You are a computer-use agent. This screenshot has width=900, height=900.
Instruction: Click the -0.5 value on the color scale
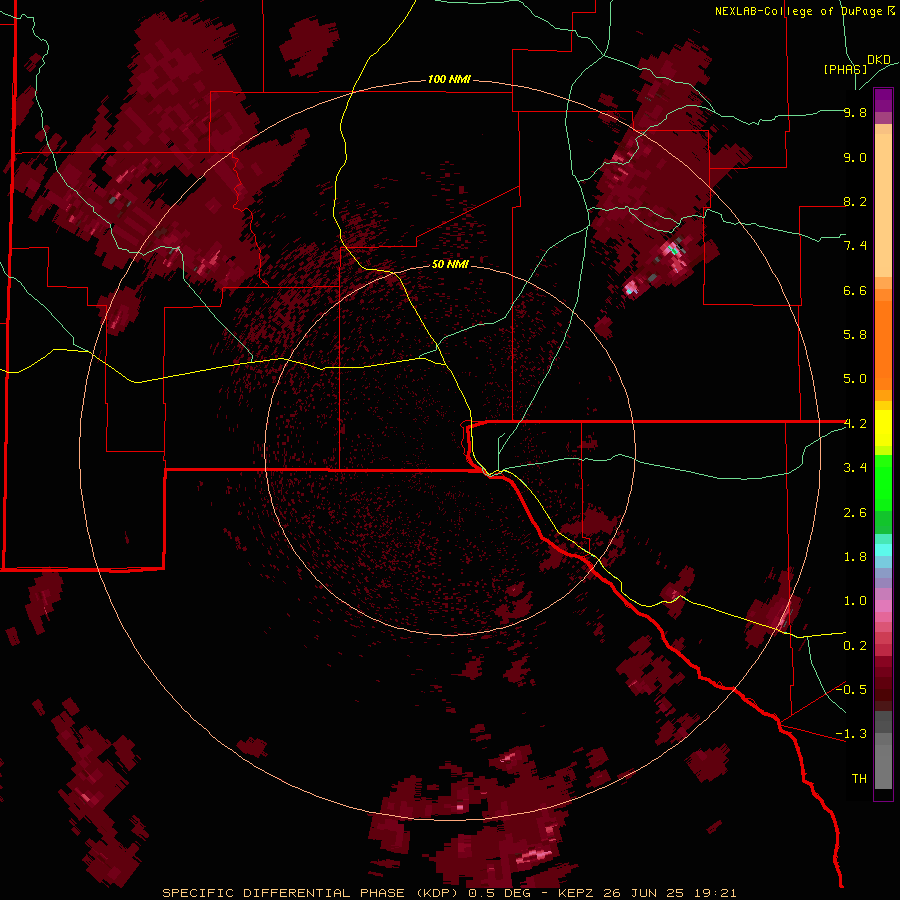851,690
